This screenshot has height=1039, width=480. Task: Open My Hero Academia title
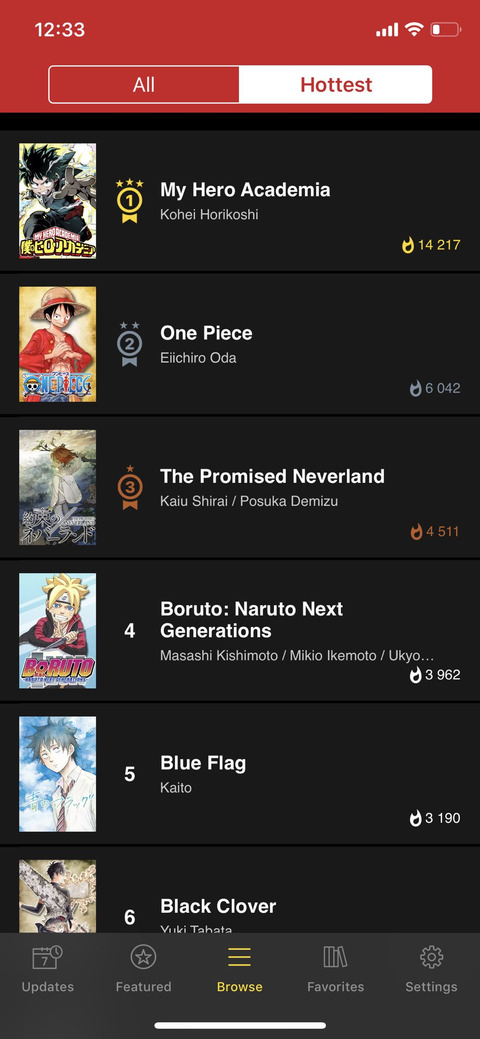(x=245, y=190)
